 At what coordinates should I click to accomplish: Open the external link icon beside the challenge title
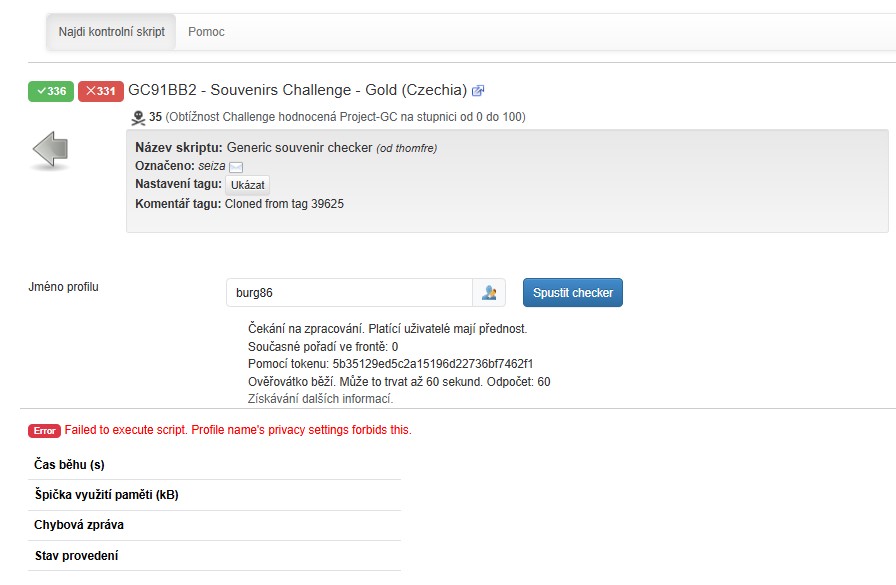(478, 91)
